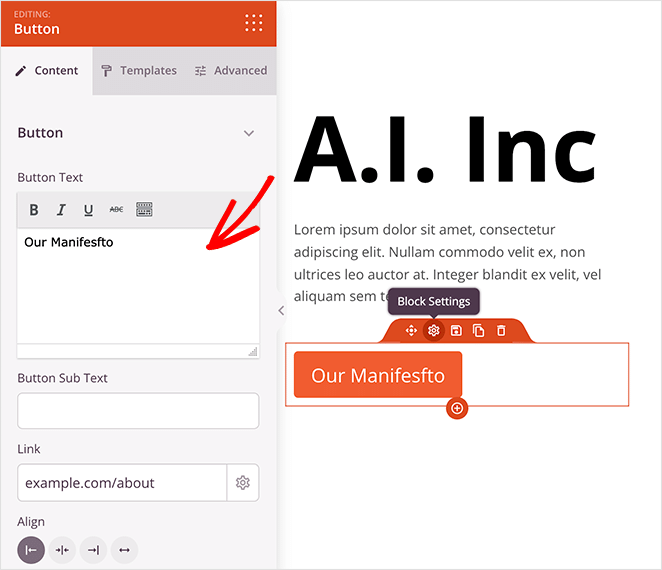662x570 pixels.
Task: Align the button to the left
Action: coord(31,550)
